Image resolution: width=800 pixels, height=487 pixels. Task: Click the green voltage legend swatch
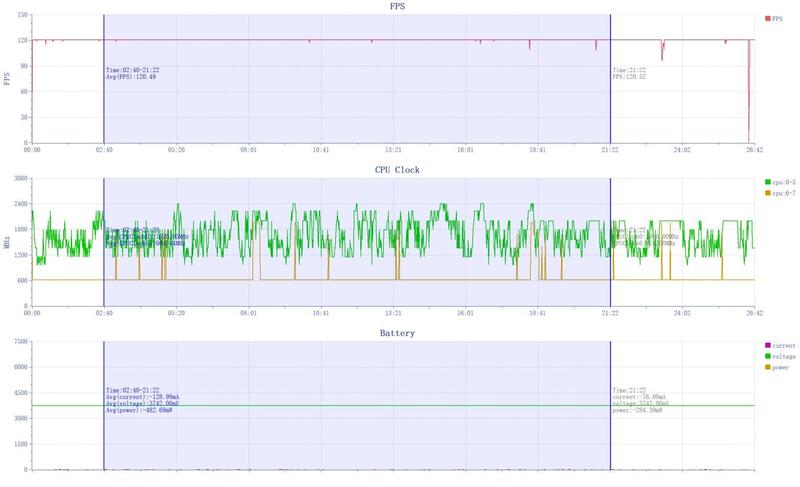point(767,356)
